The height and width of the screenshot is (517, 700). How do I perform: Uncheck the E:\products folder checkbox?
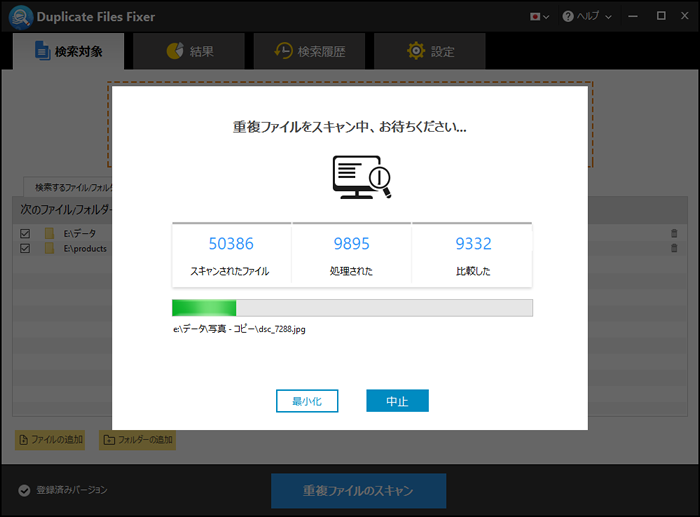pos(25,248)
